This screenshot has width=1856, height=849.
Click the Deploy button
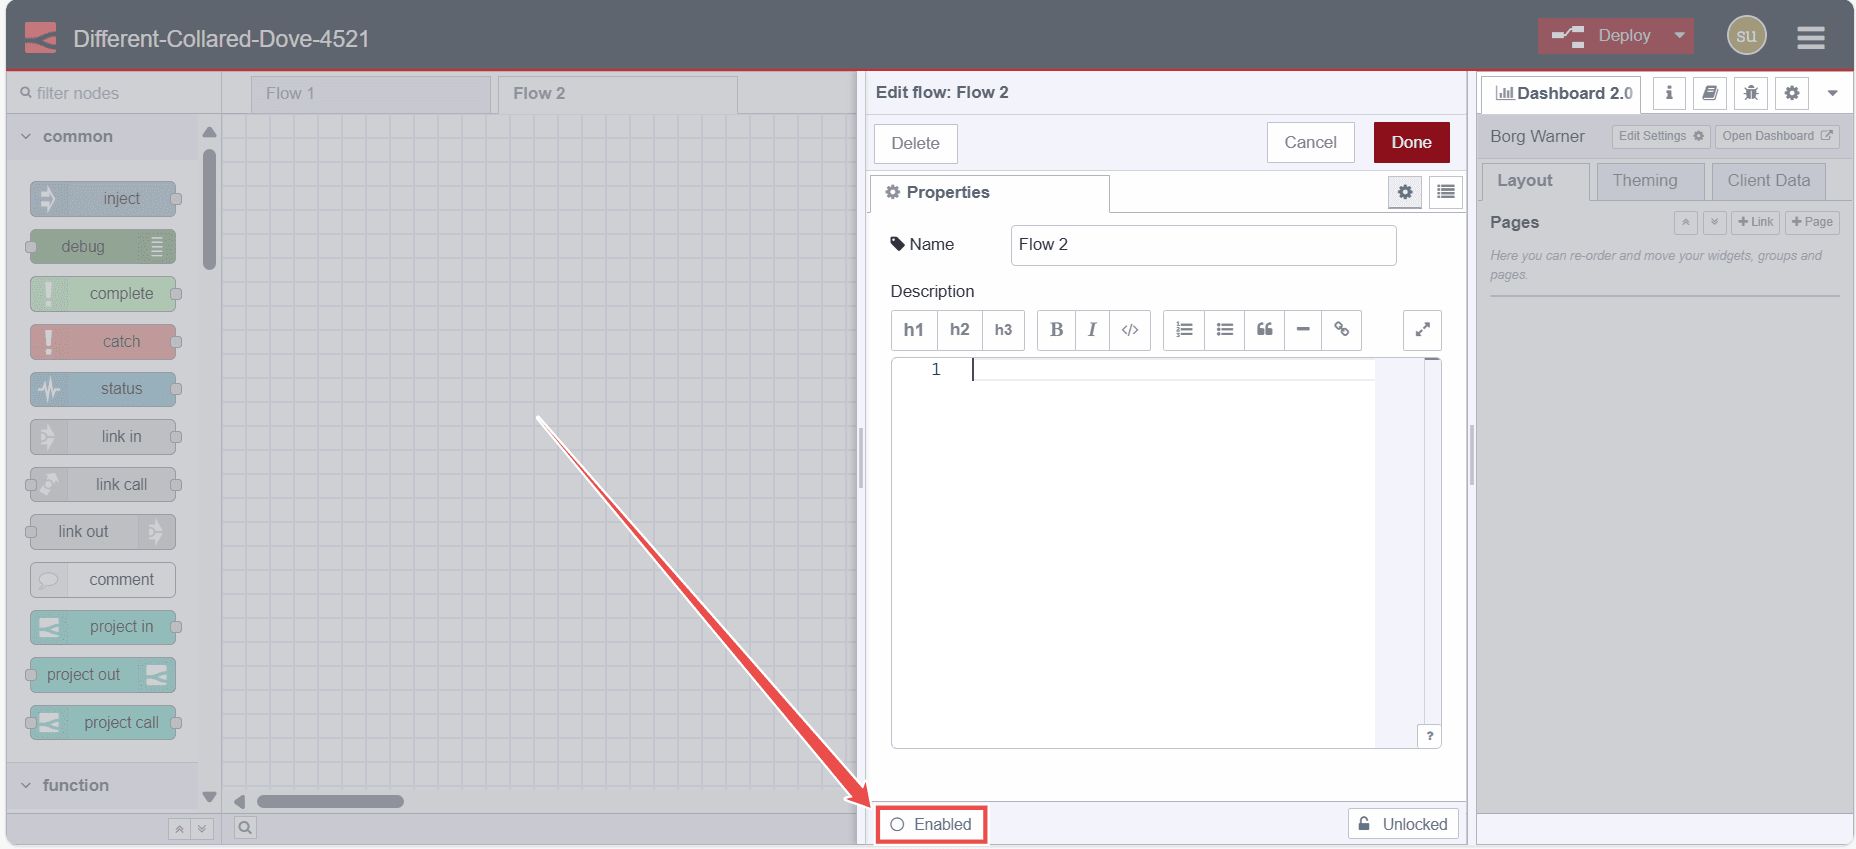[x=1603, y=36]
